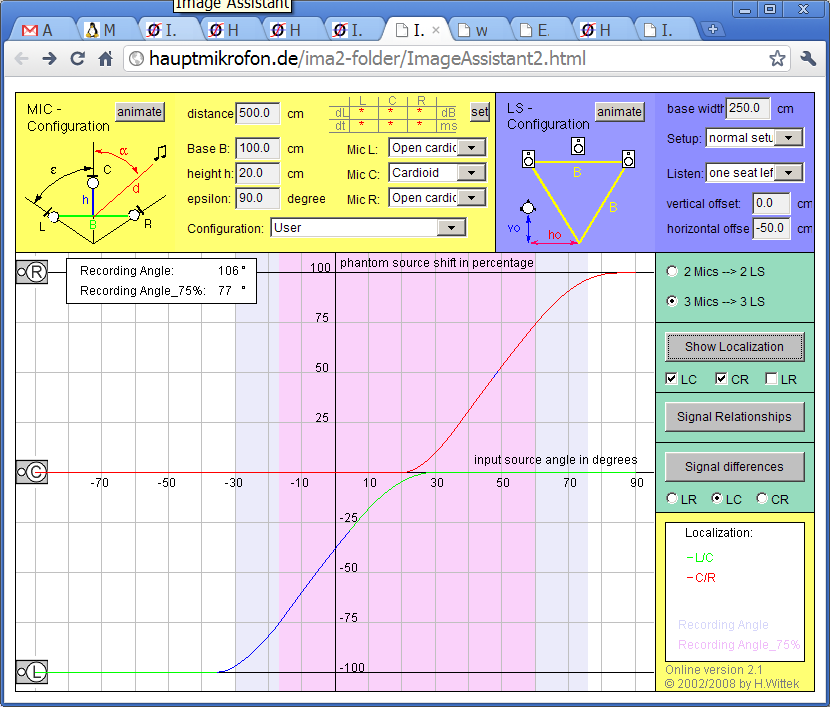Click the green L/C legend entry
Screen dimensions: 830x707
click(700, 557)
